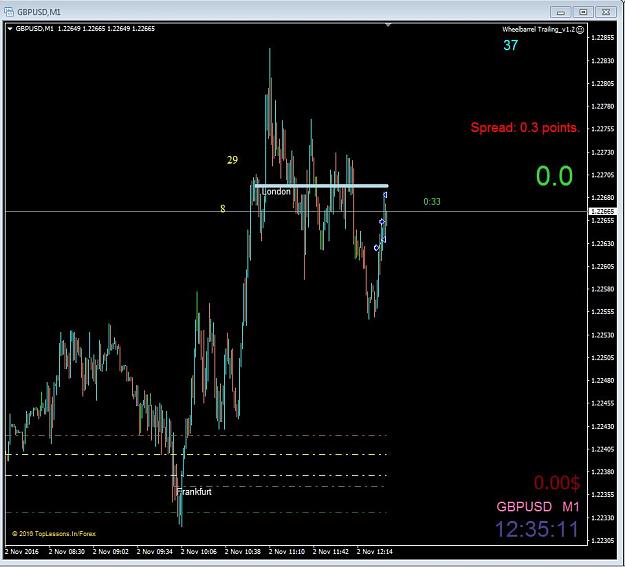The image size is (625, 567).
Task: Click the smiley face Expert Advisor icon
Action: pyautogui.click(x=580, y=30)
